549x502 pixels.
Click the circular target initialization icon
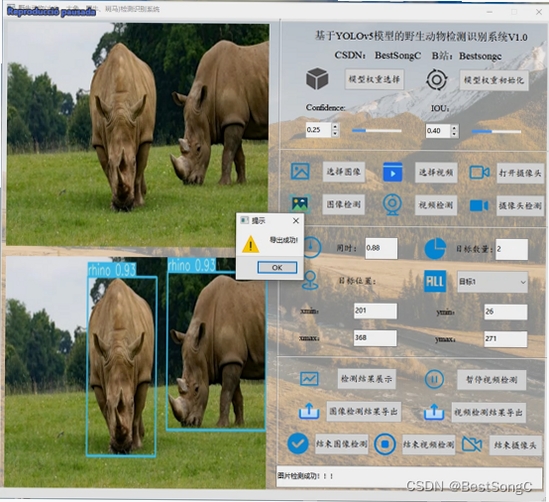point(437,80)
